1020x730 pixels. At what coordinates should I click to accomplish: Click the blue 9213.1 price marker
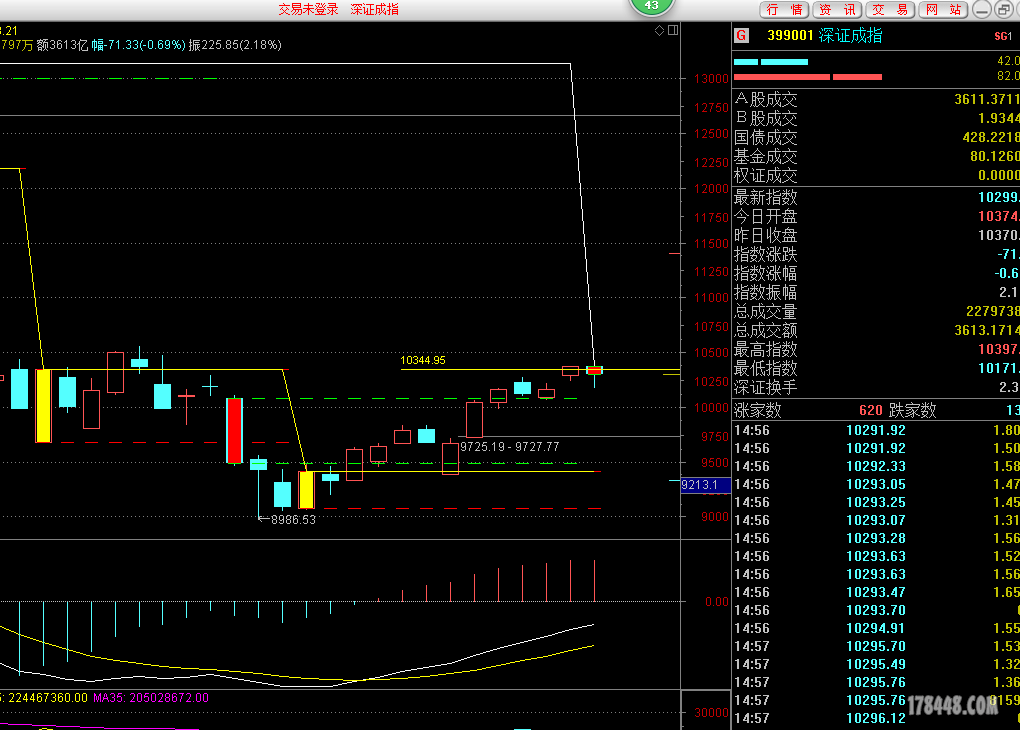[x=705, y=485]
